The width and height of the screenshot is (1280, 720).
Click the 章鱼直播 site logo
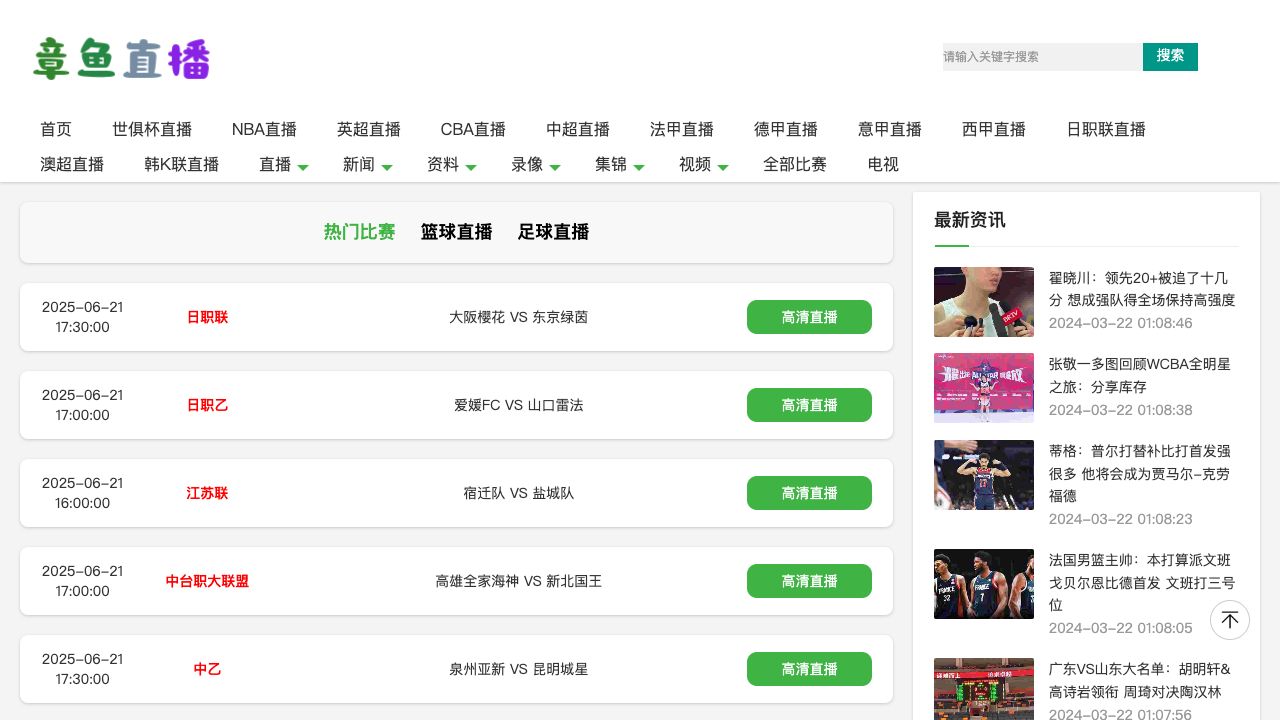click(122, 59)
